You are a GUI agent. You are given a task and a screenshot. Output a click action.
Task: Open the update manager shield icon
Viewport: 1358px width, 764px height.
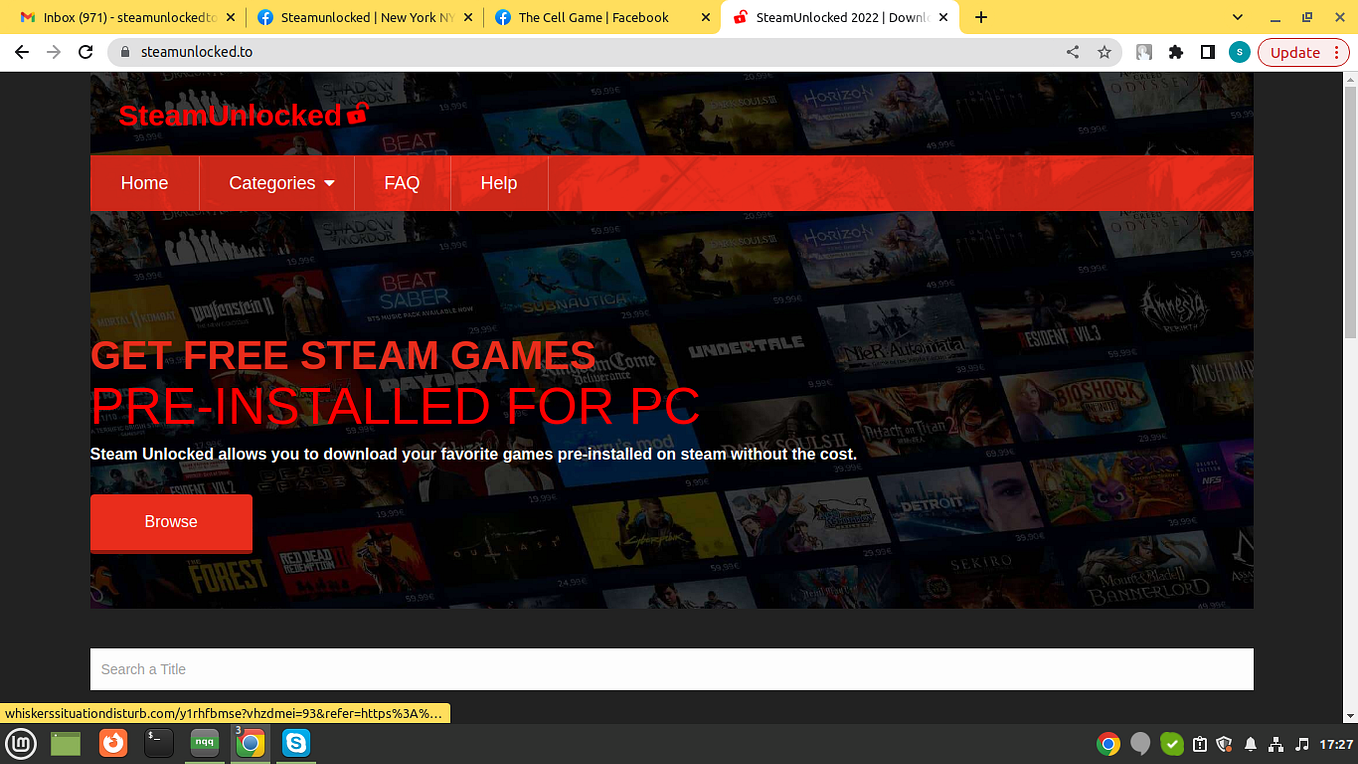point(1224,744)
